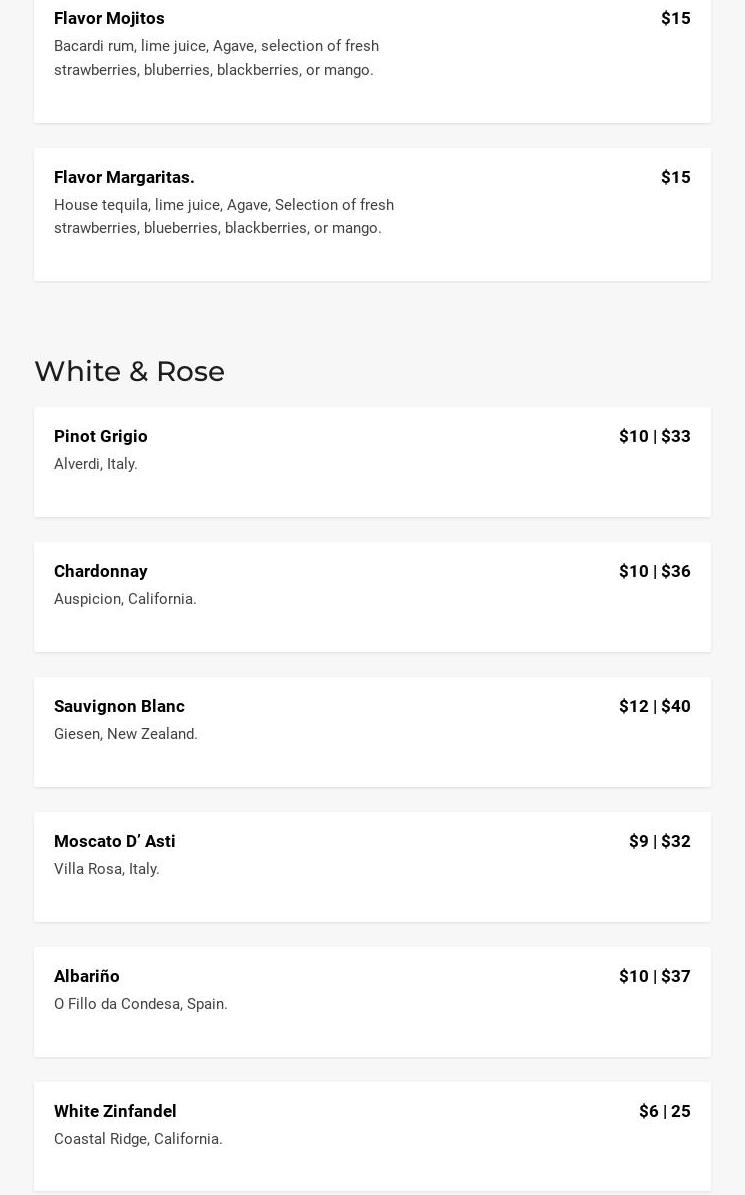Click the Pinot Grigio $10 | $33 price

[x=654, y=436]
